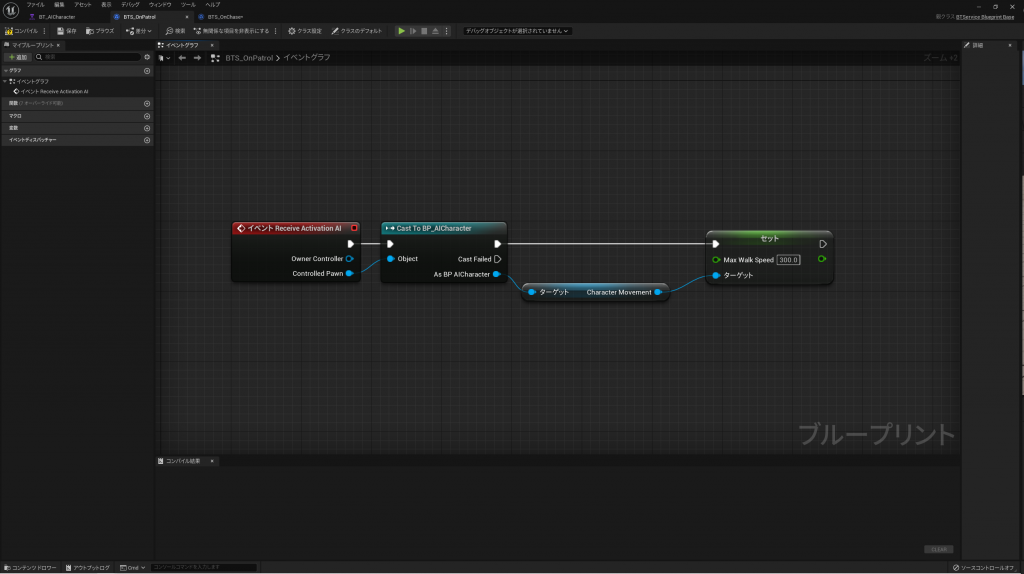Screen dimensions: 1024x574
Task: Click the Stop simulation button
Action: pyautogui.click(x=424, y=31)
